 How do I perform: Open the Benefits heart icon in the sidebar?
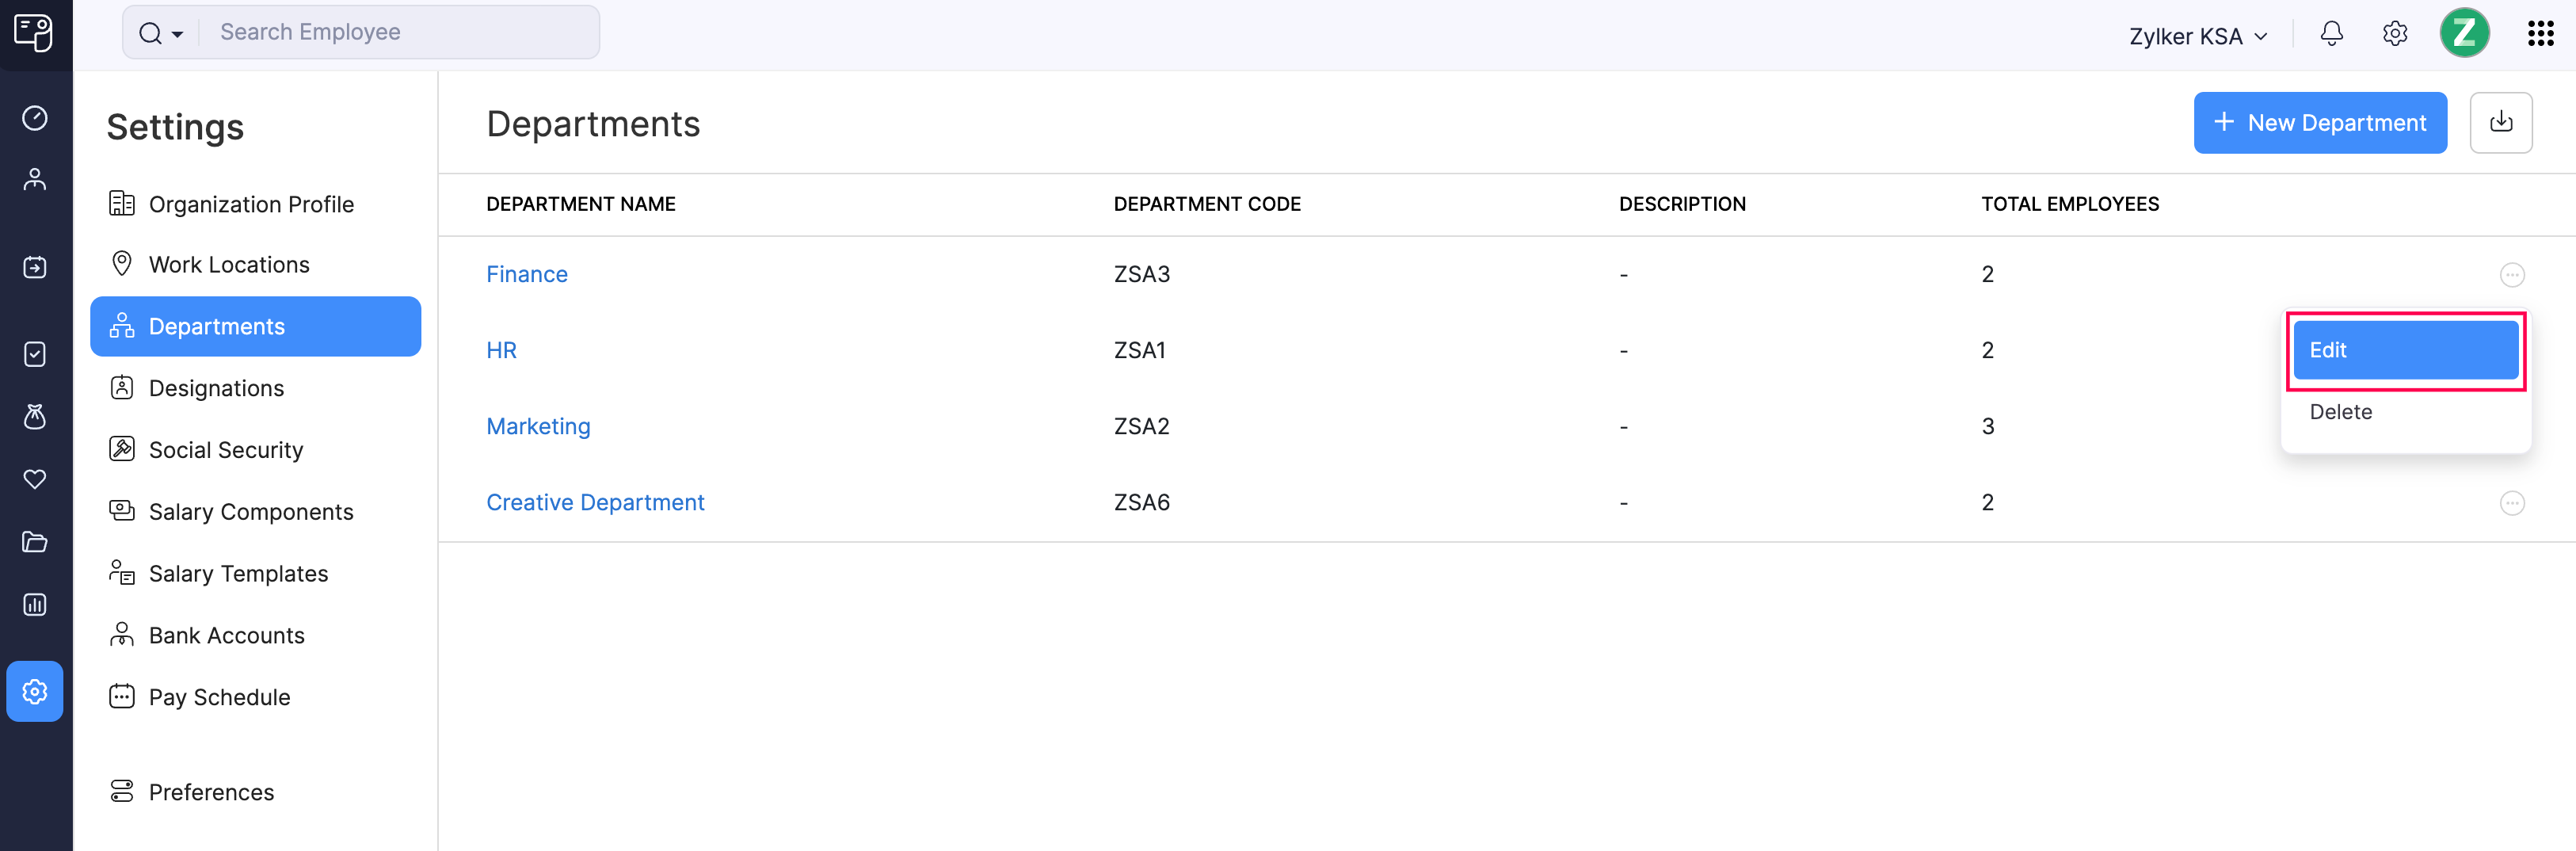coord(35,479)
